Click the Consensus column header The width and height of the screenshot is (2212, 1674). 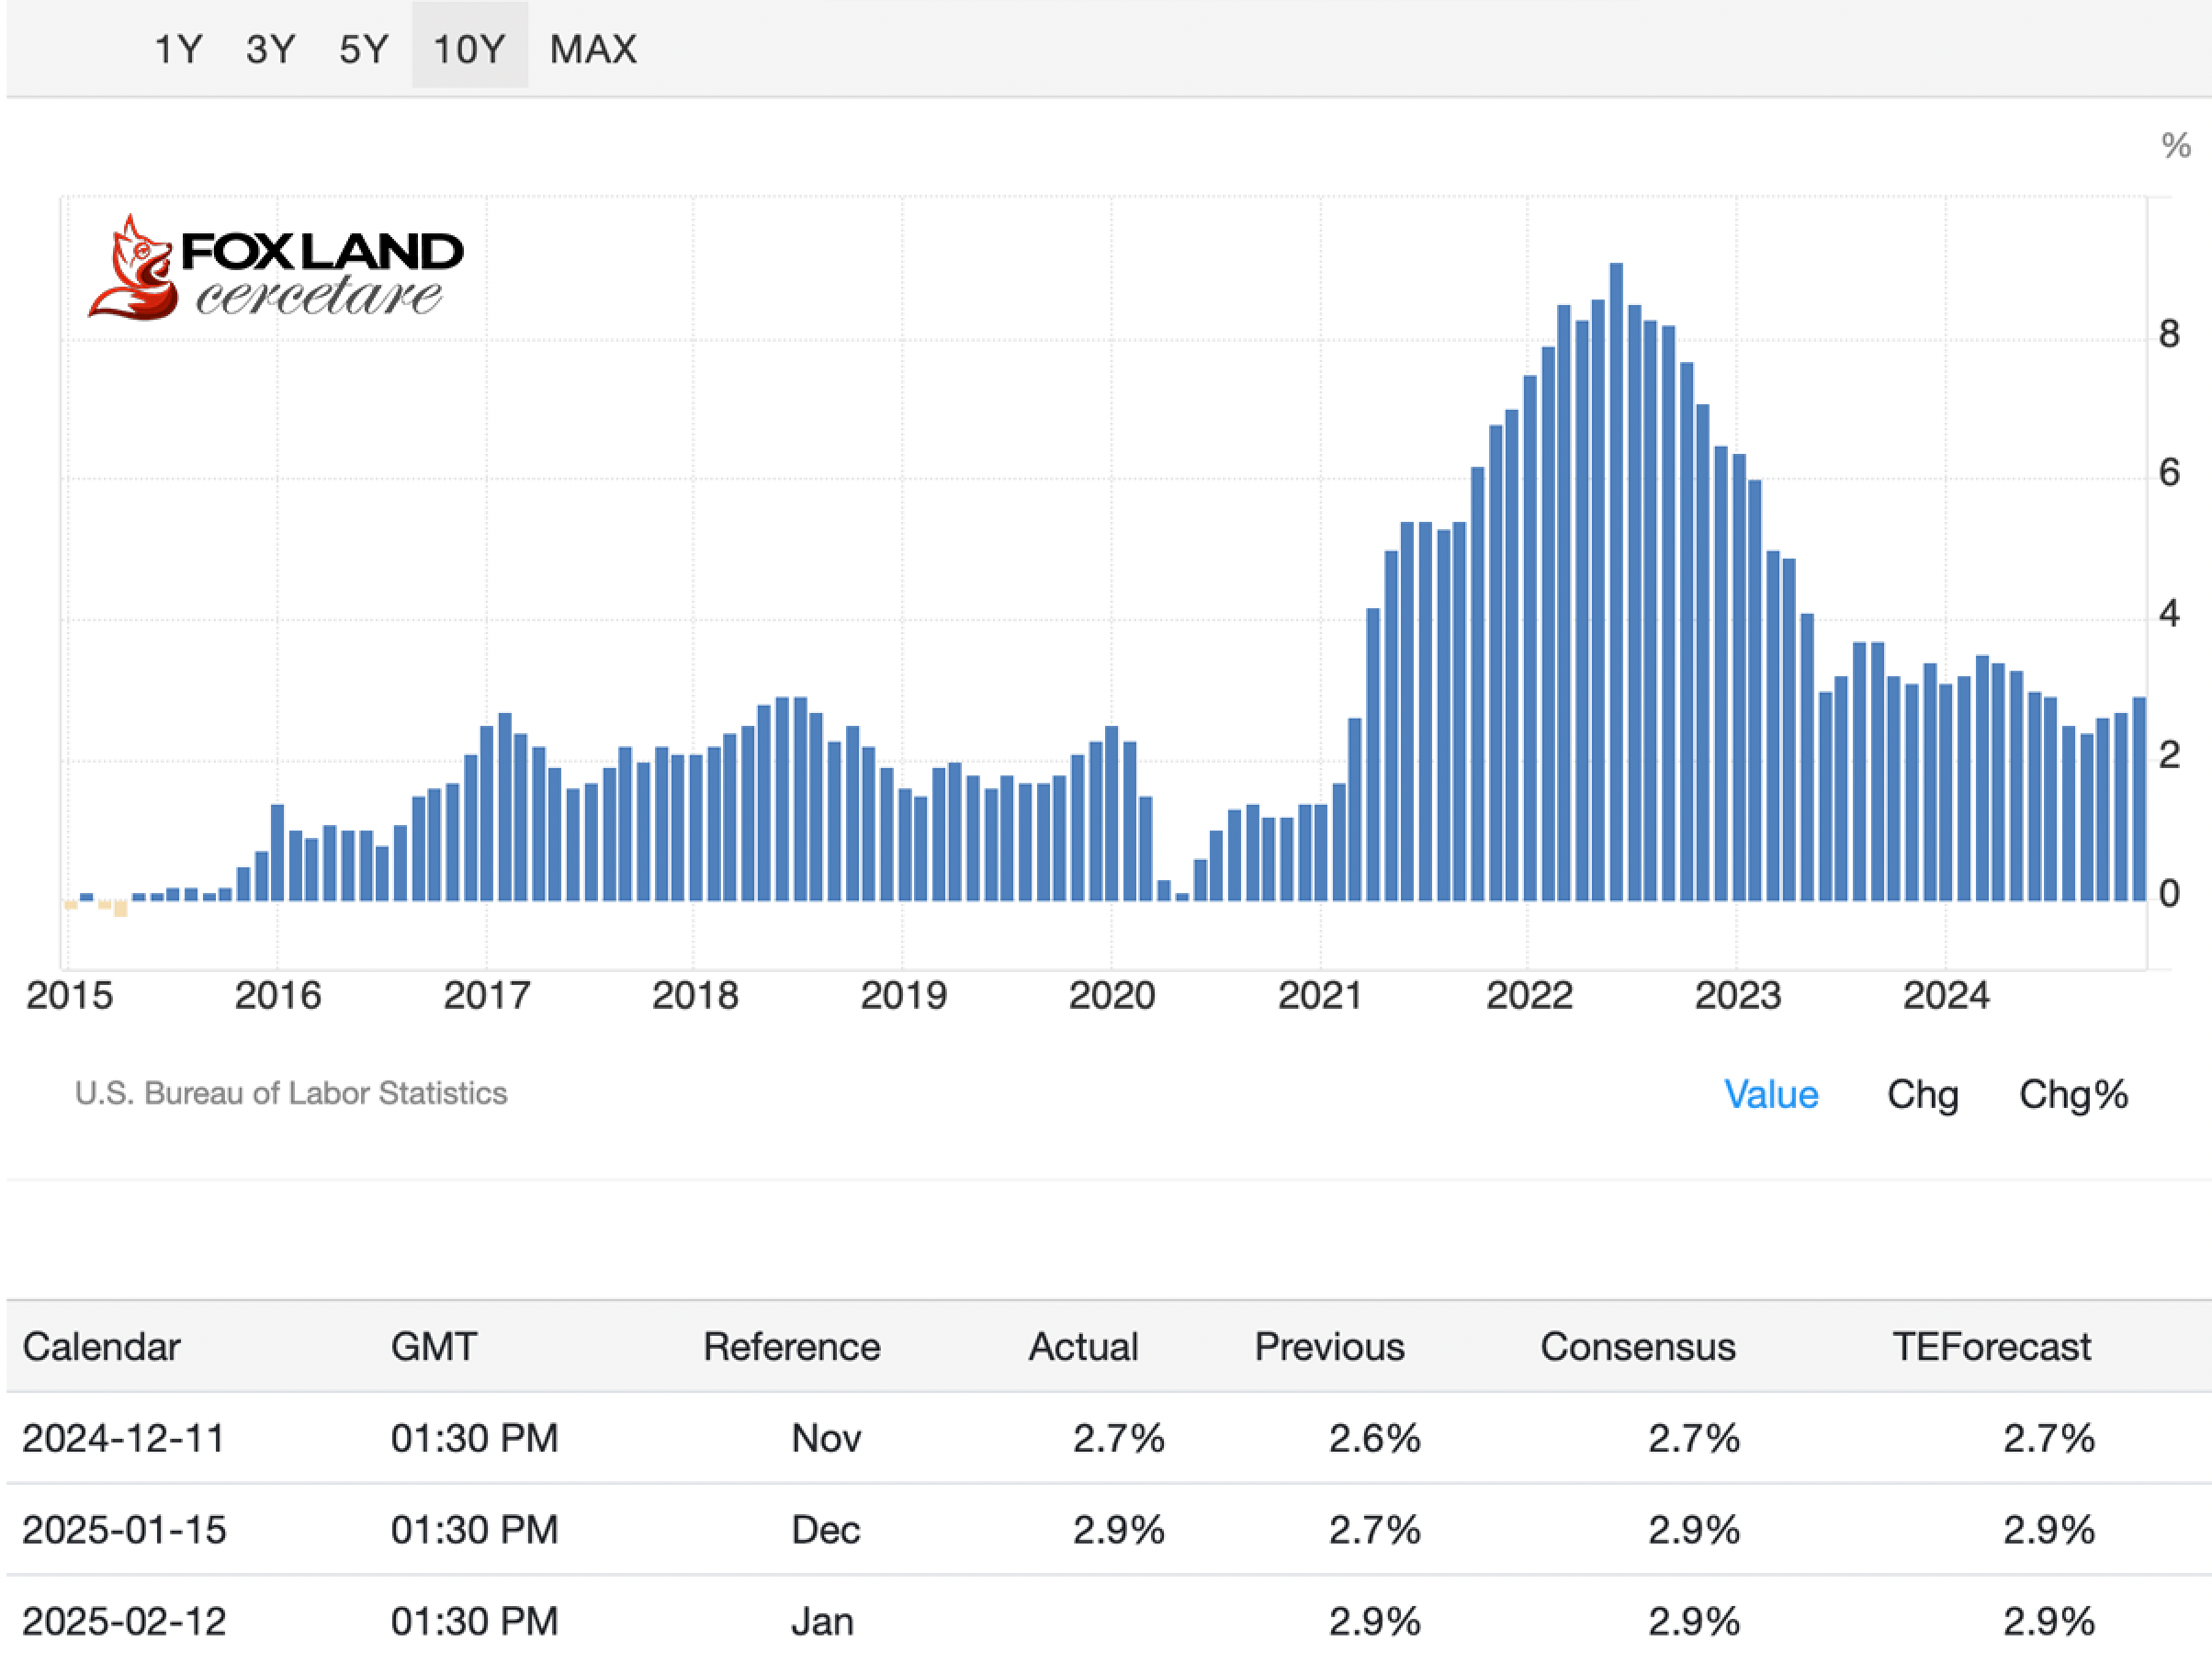pos(1637,1346)
